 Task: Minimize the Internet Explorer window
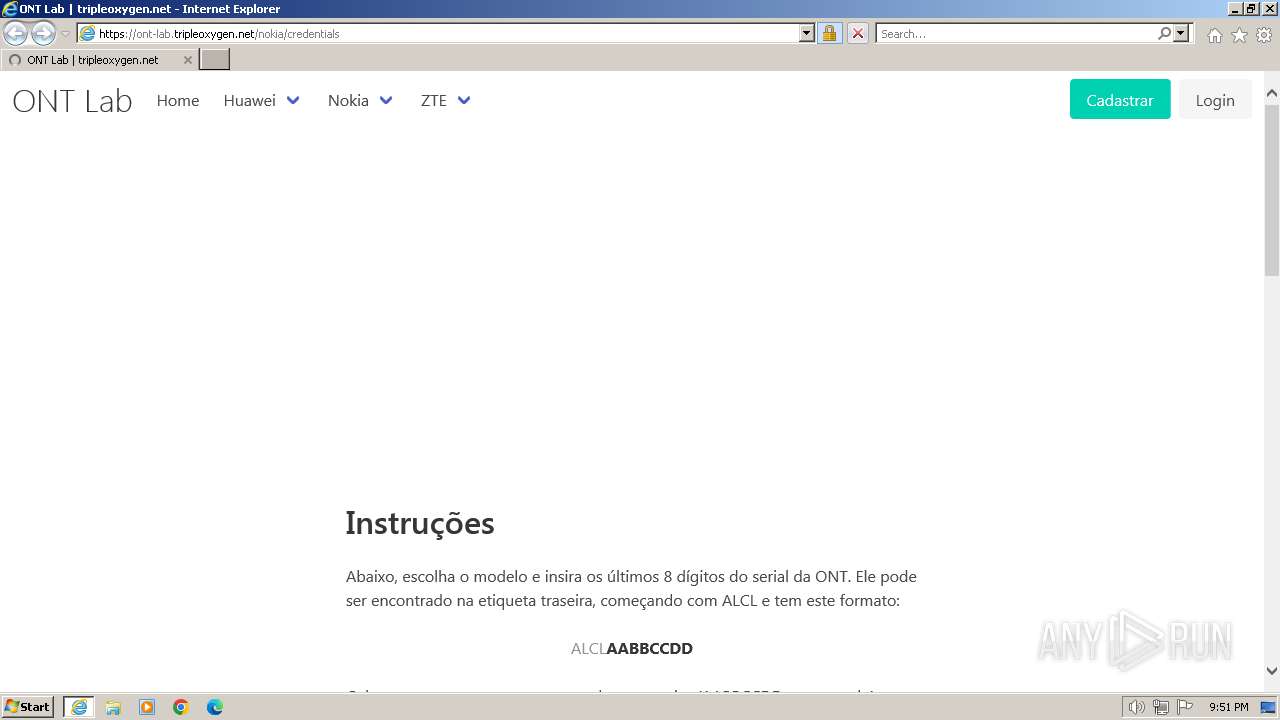(x=1235, y=9)
